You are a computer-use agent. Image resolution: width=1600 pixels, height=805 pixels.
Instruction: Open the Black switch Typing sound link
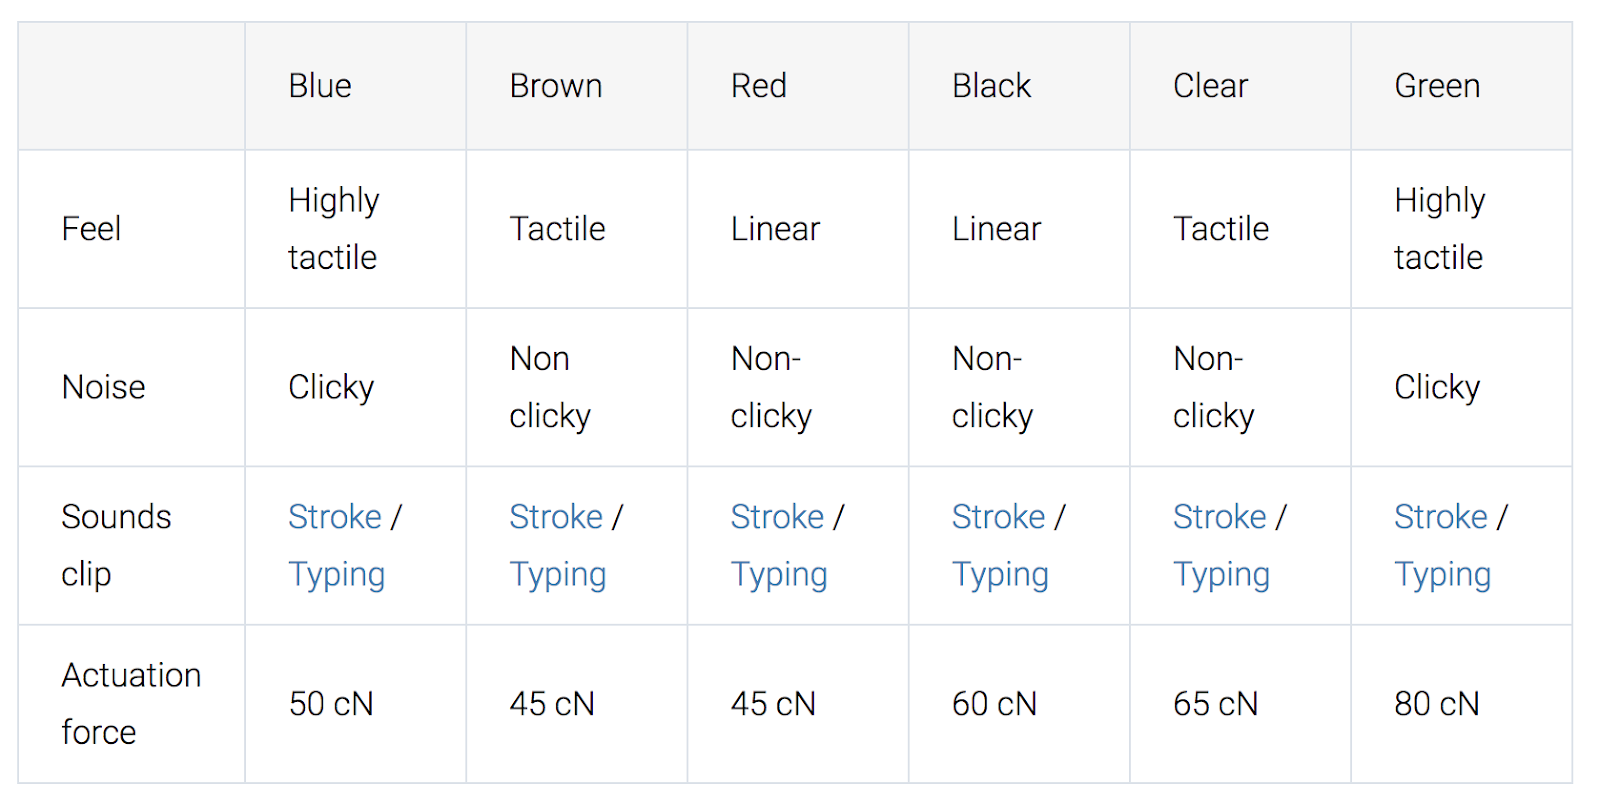(x=1000, y=575)
